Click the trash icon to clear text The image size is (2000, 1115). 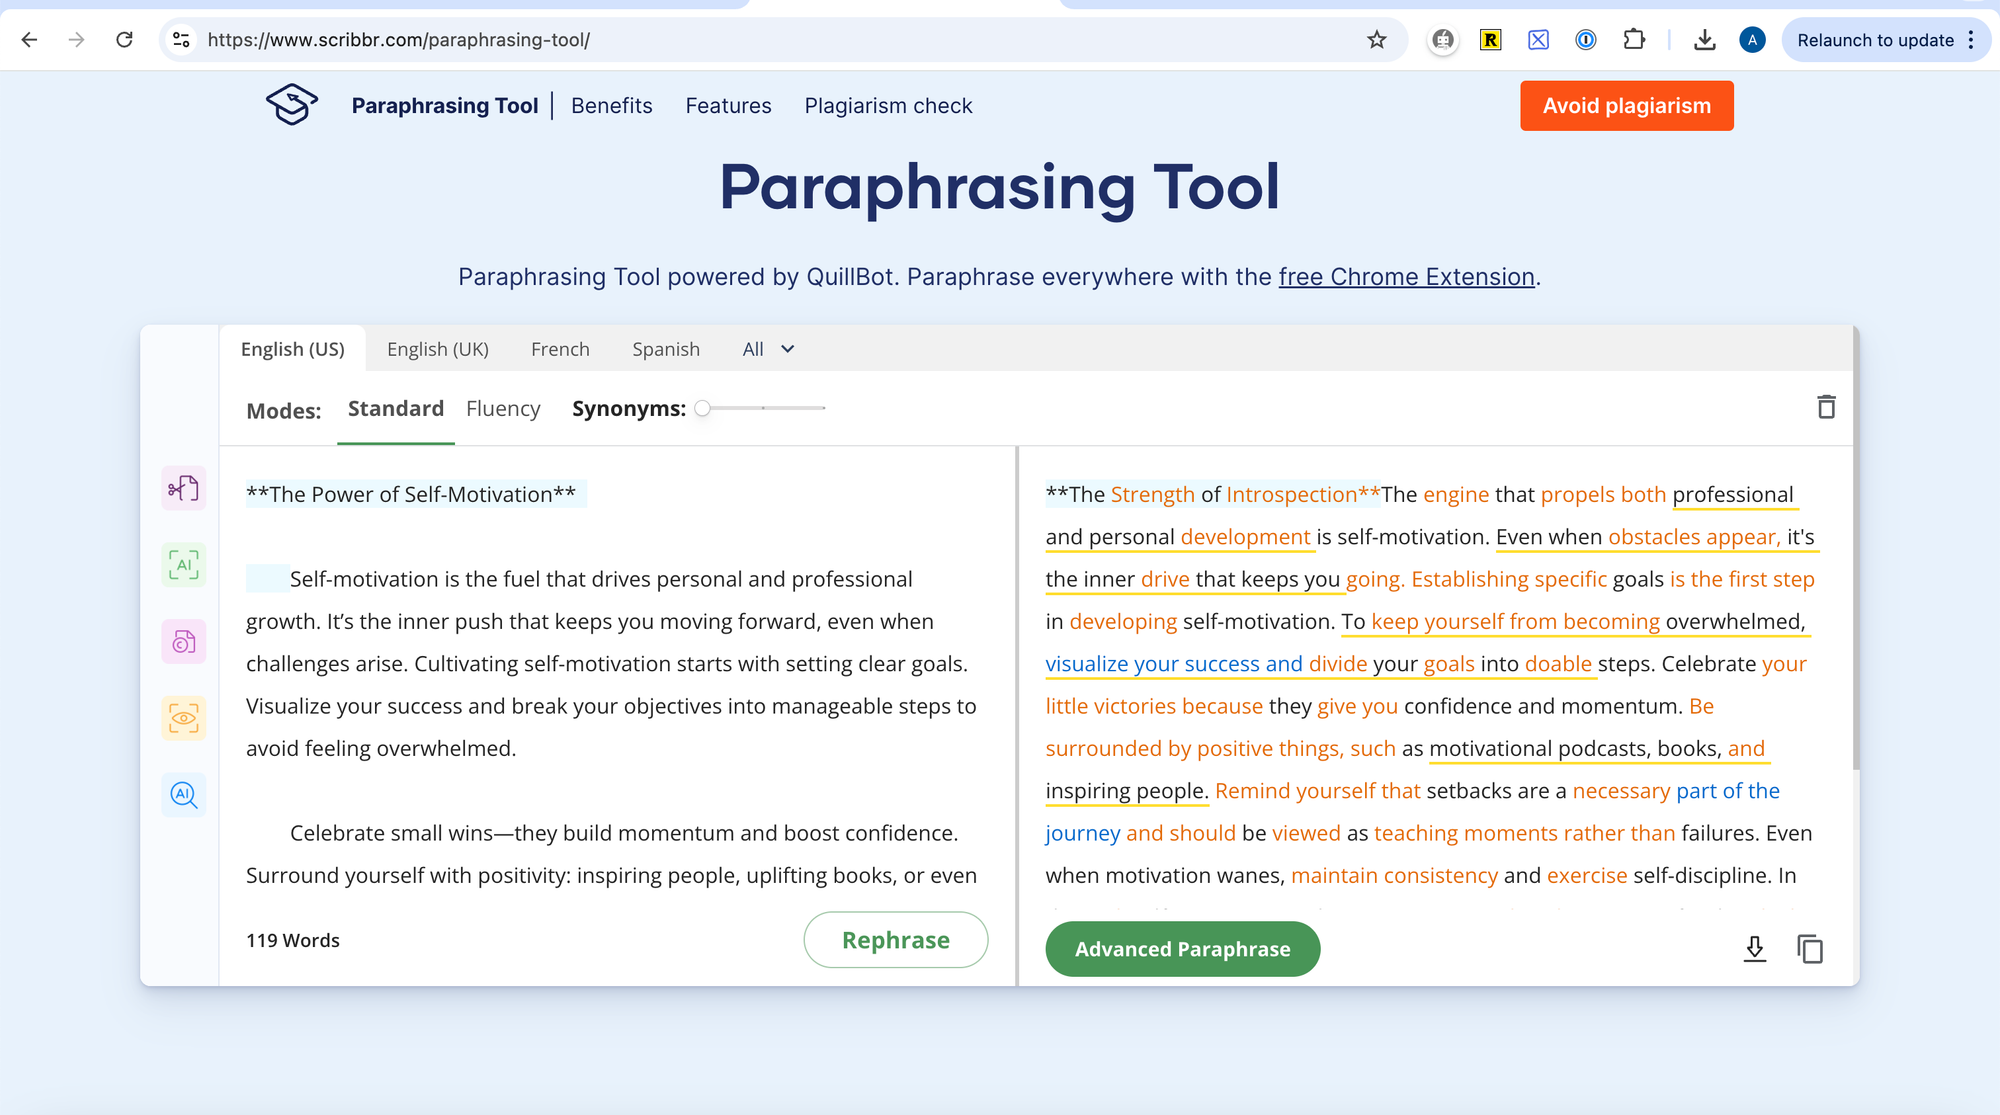[1826, 407]
